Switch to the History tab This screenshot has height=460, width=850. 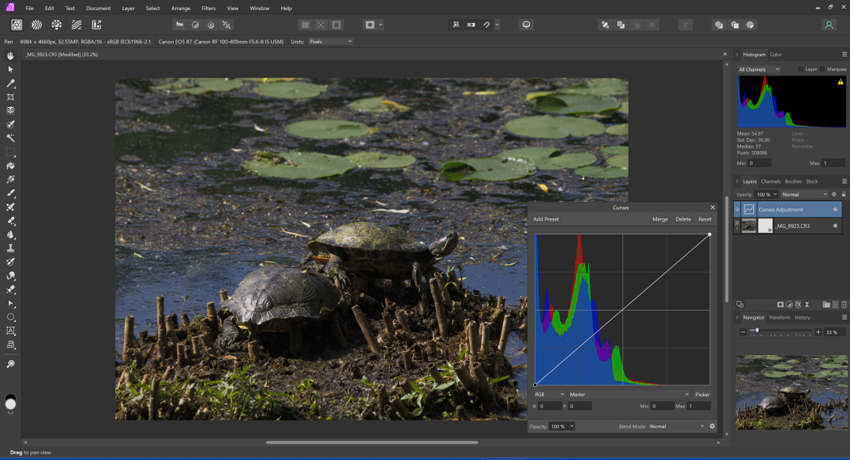click(x=802, y=318)
